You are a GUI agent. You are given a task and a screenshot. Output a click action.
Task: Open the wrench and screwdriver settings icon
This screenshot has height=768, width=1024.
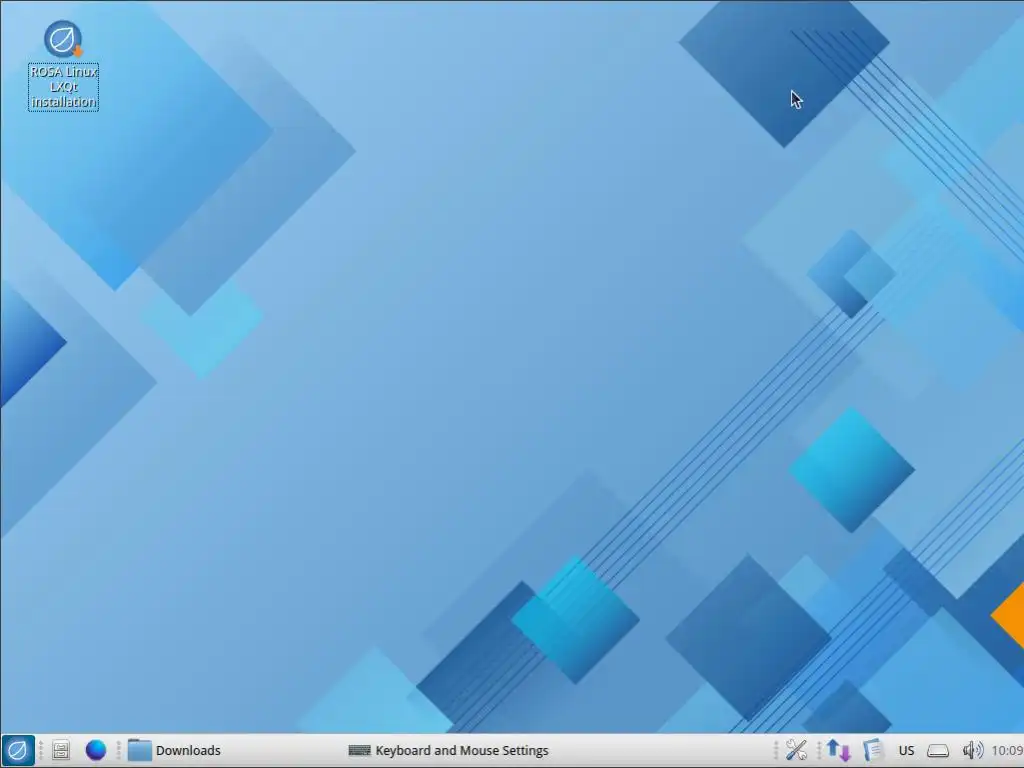tap(796, 750)
